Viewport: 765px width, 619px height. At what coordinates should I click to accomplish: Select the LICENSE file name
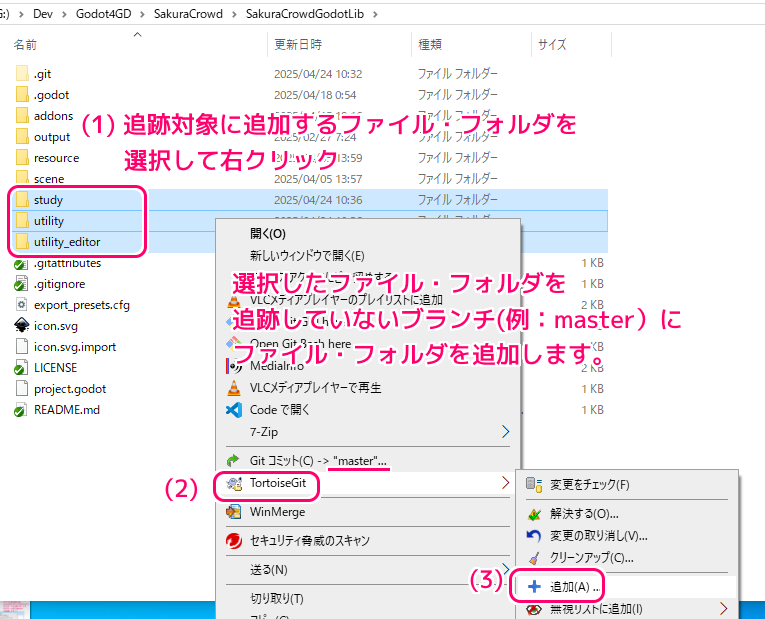pos(56,368)
